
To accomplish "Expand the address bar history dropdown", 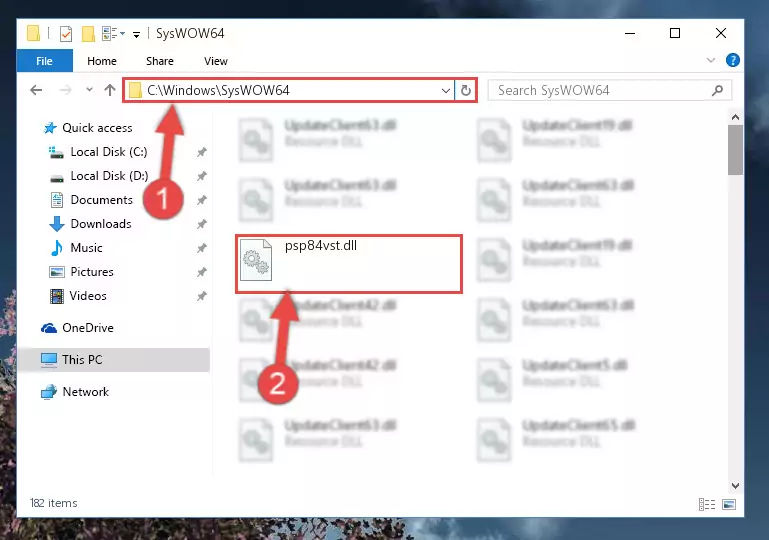I will click(x=445, y=91).
